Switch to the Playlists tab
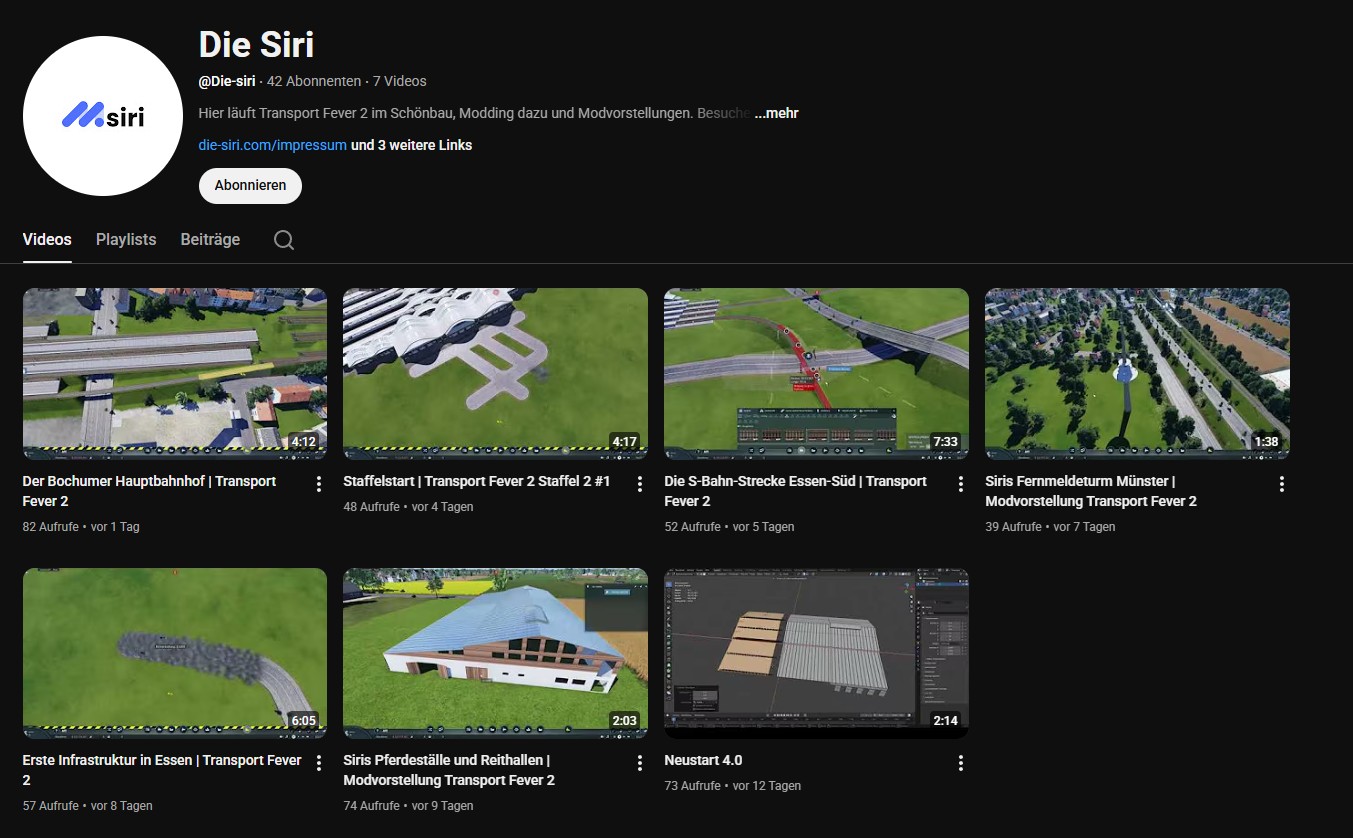This screenshot has height=838, width=1353. pyautogui.click(x=126, y=240)
